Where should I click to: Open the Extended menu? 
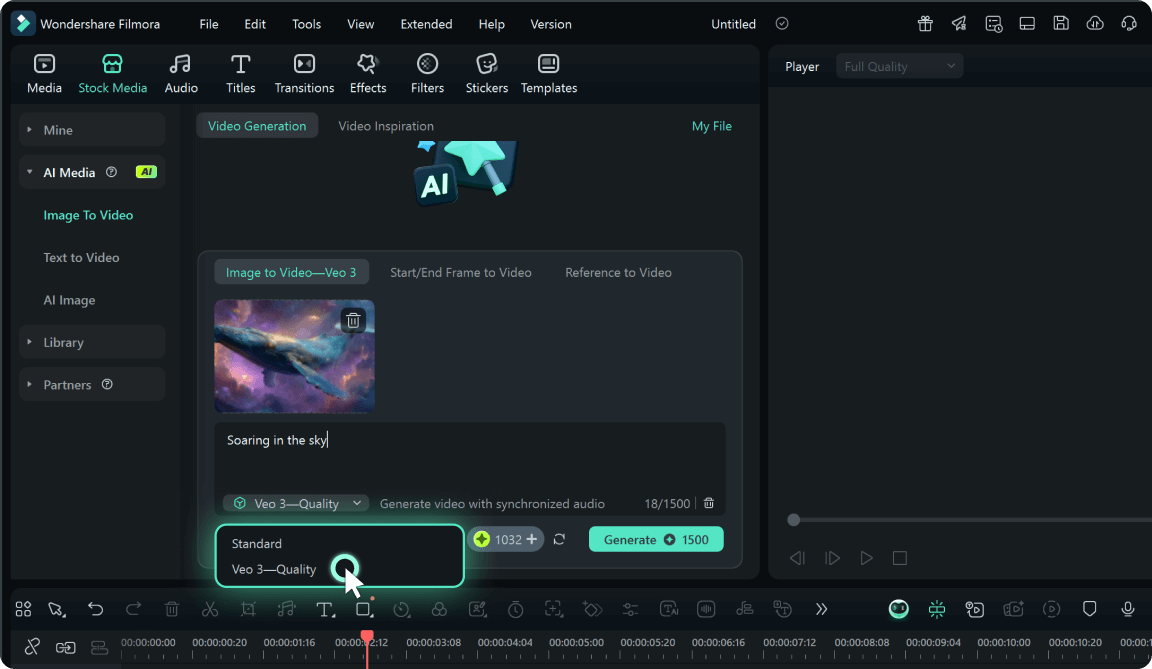click(x=426, y=24)
